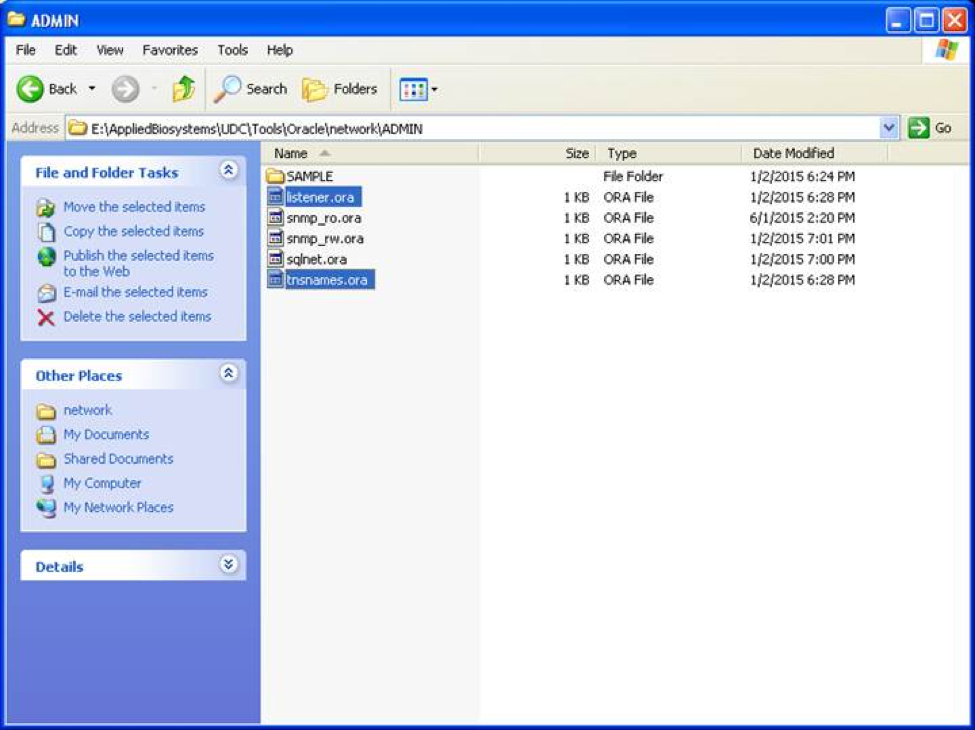Click the red Delete selected items icon
The width and height of the screenshot is (975, 730).
46,317
